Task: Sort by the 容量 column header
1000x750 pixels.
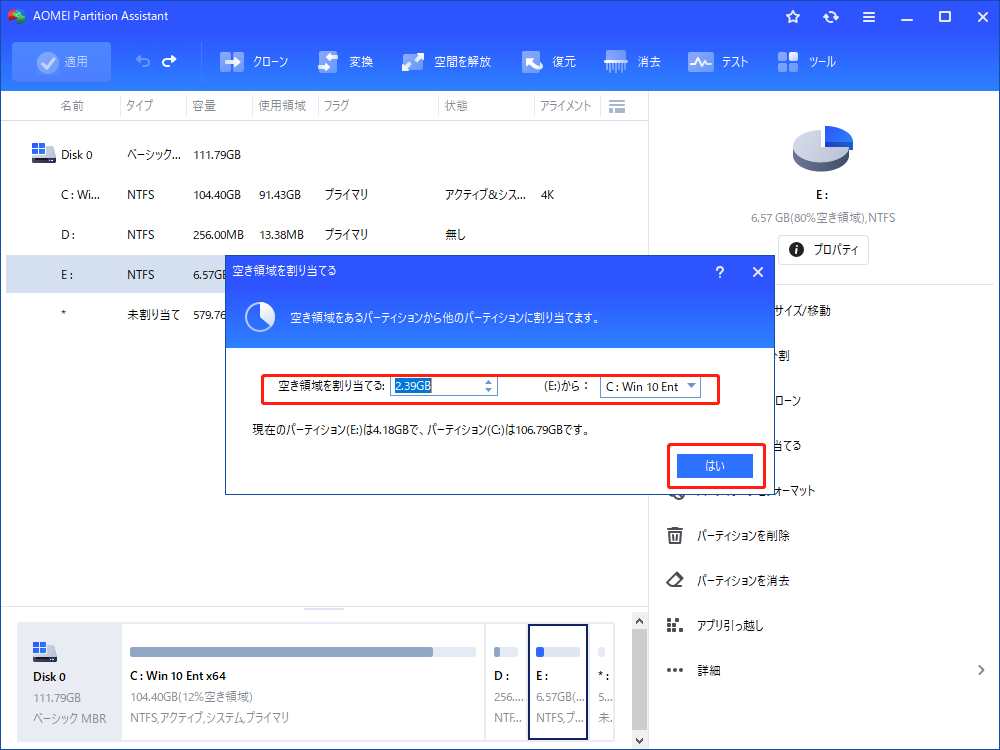Action: [x=204, y=106]
